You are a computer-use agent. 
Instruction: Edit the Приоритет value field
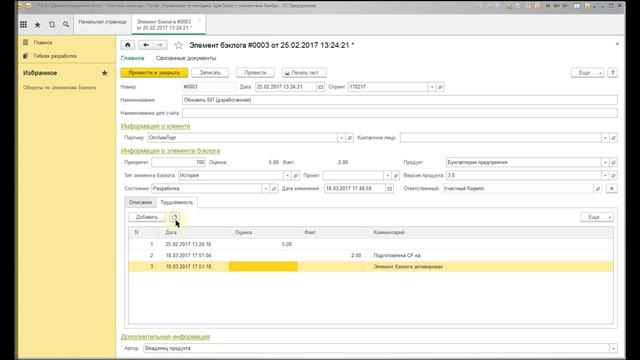[178, 162]
